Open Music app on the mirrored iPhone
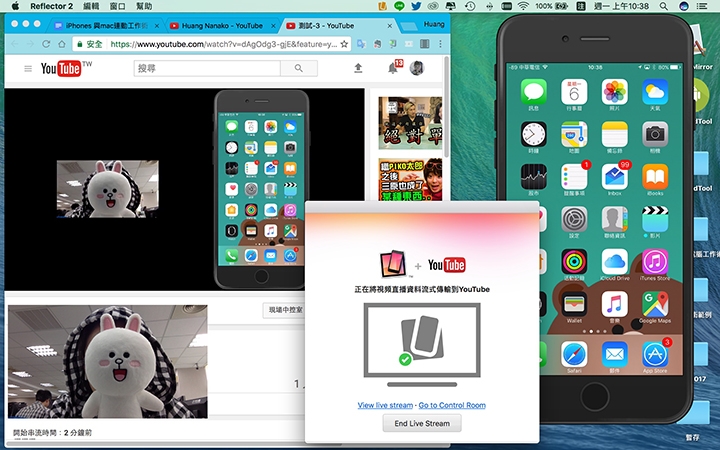Screen dimensions: 720x450 pos(614,304)
